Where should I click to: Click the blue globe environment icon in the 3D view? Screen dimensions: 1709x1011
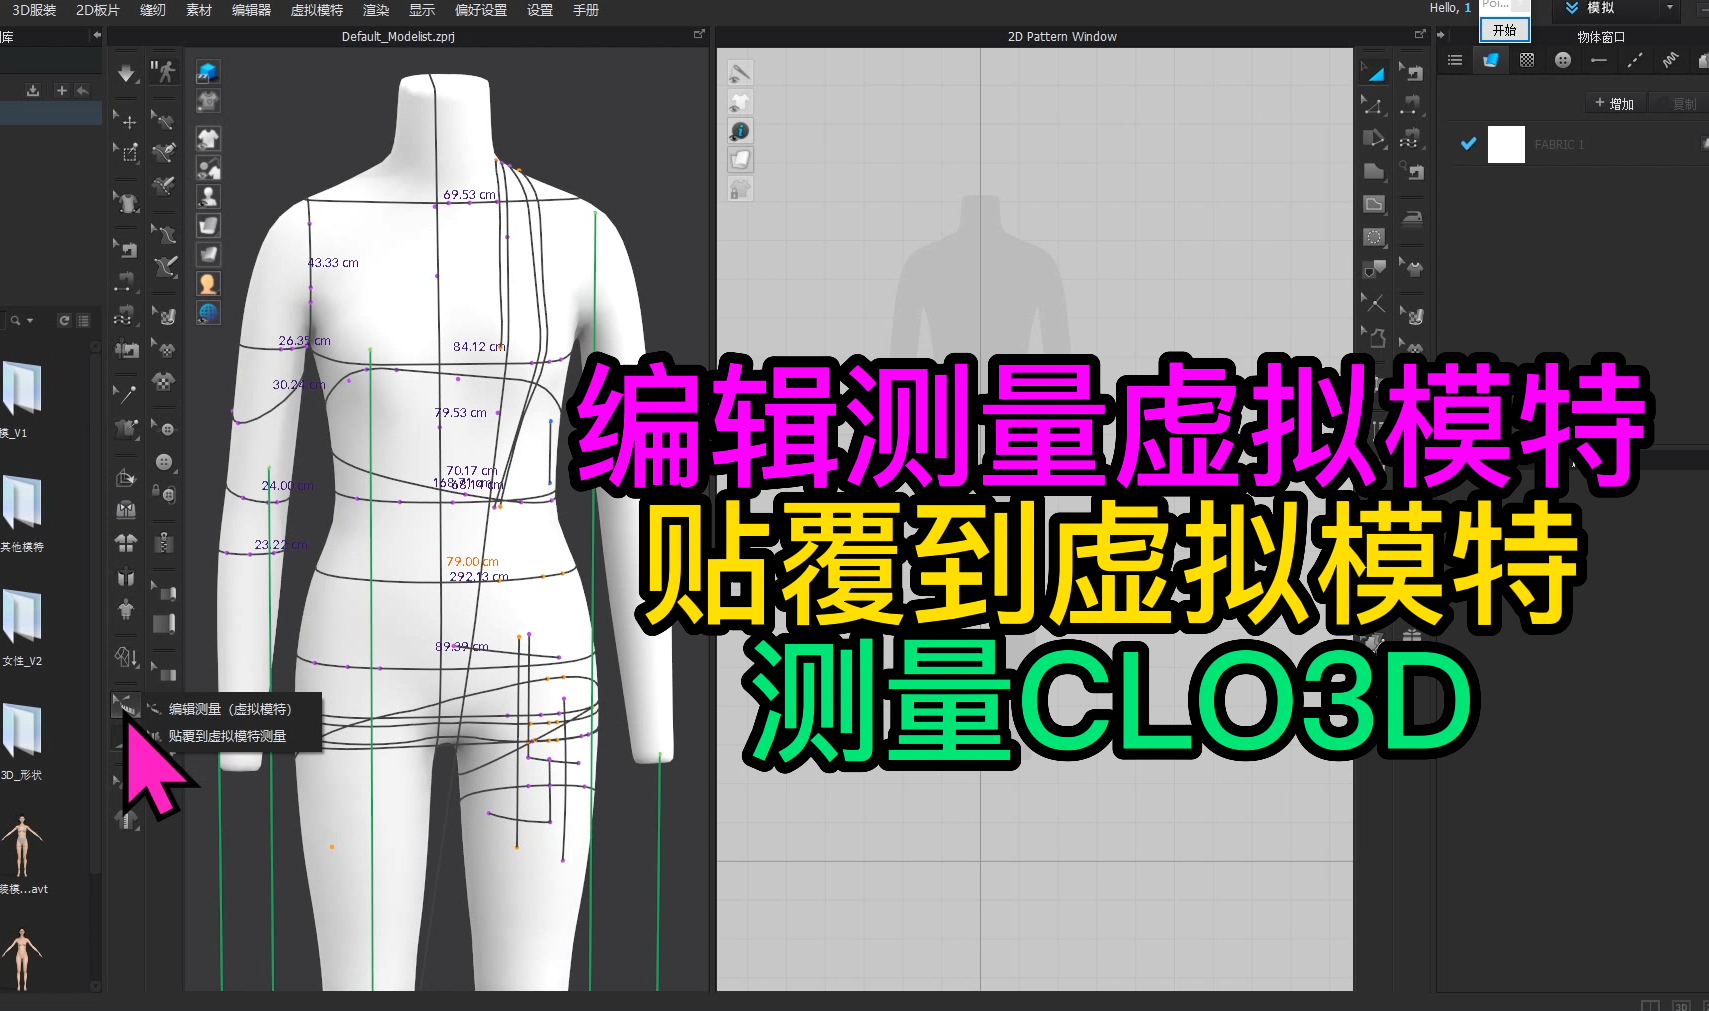point(208,312)
